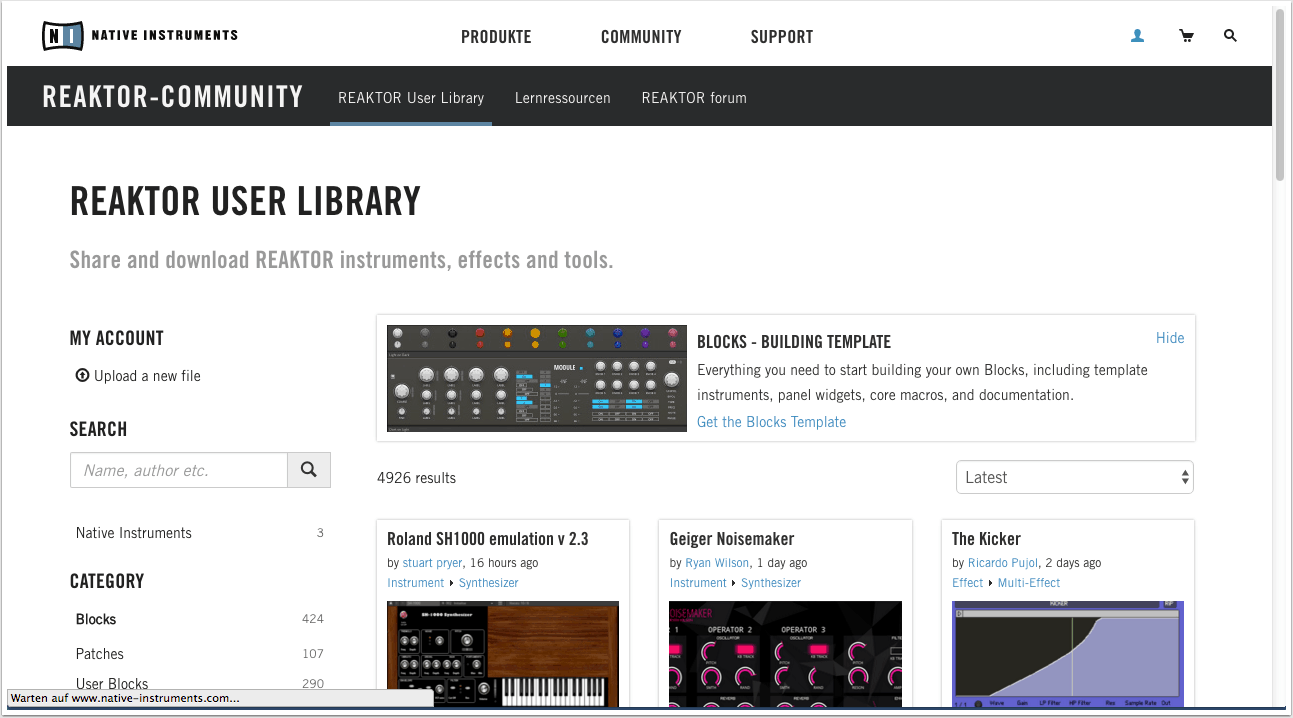Open the user account icon
The width and height of the screenshot is (1293, 718).
[x=1137, y=36]
